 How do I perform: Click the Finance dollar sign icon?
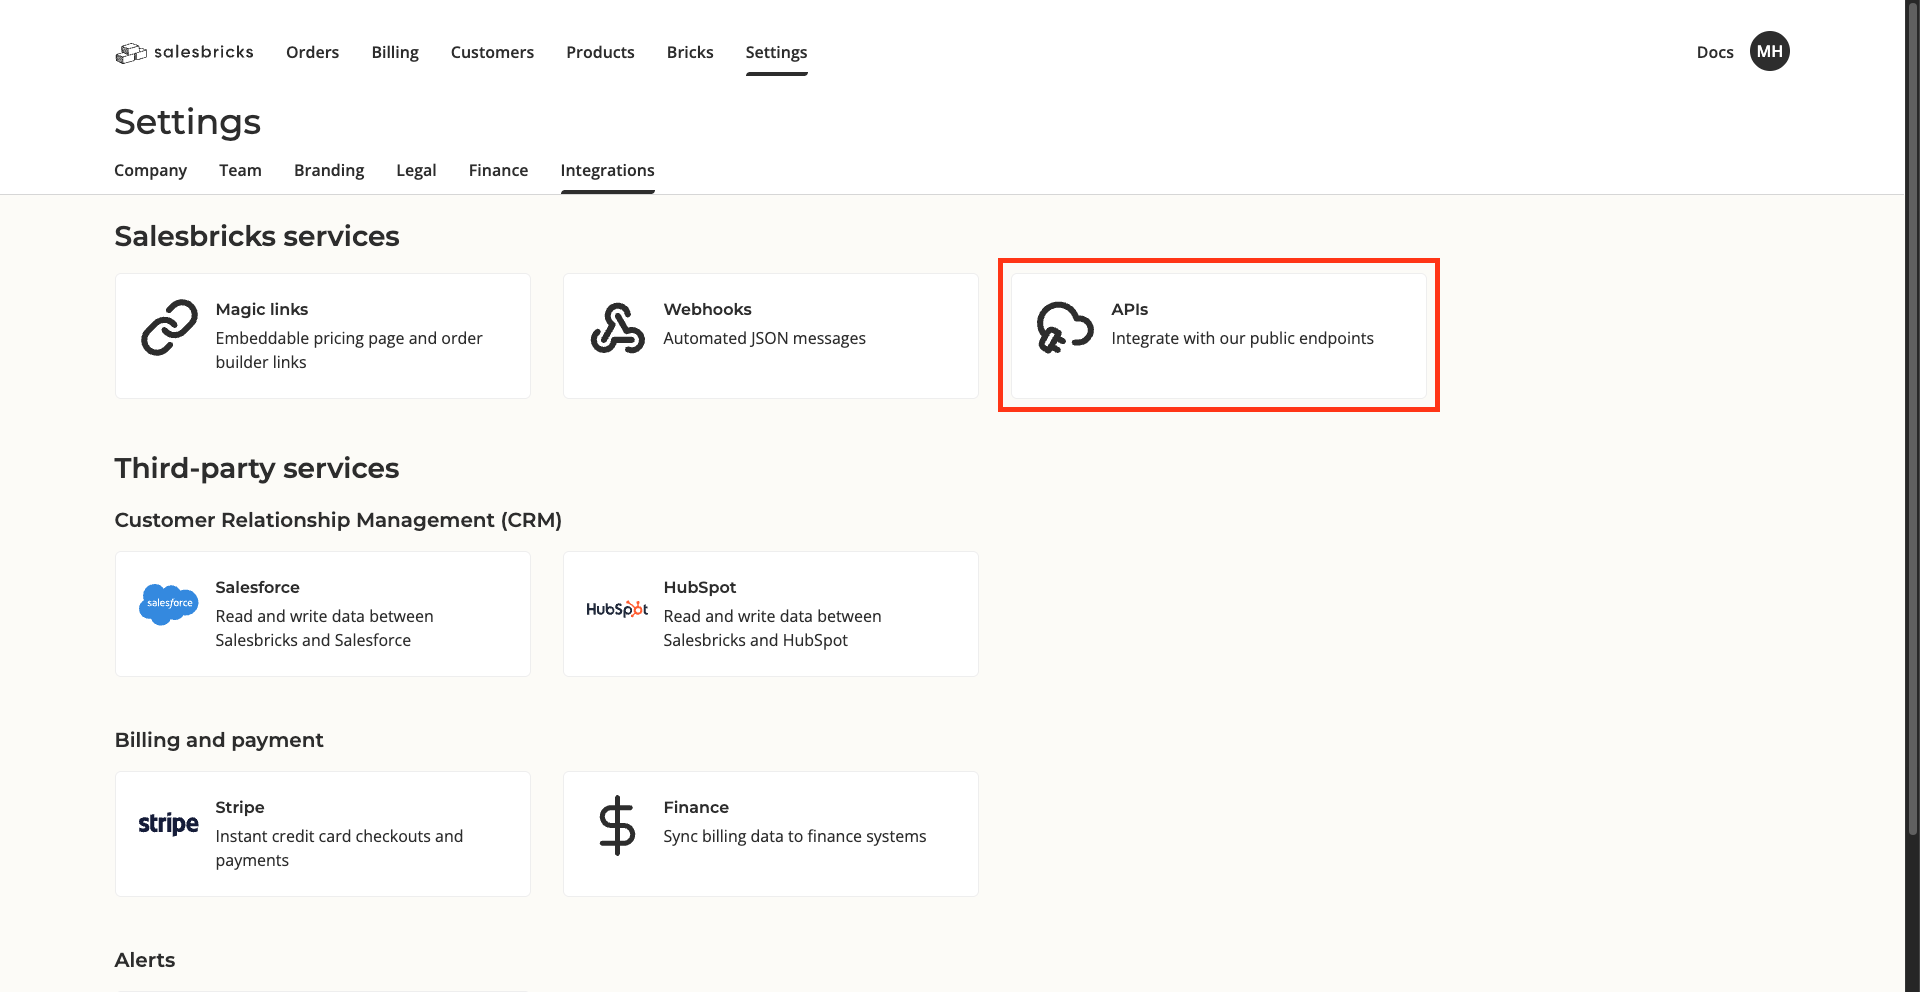tap(617, 825)
